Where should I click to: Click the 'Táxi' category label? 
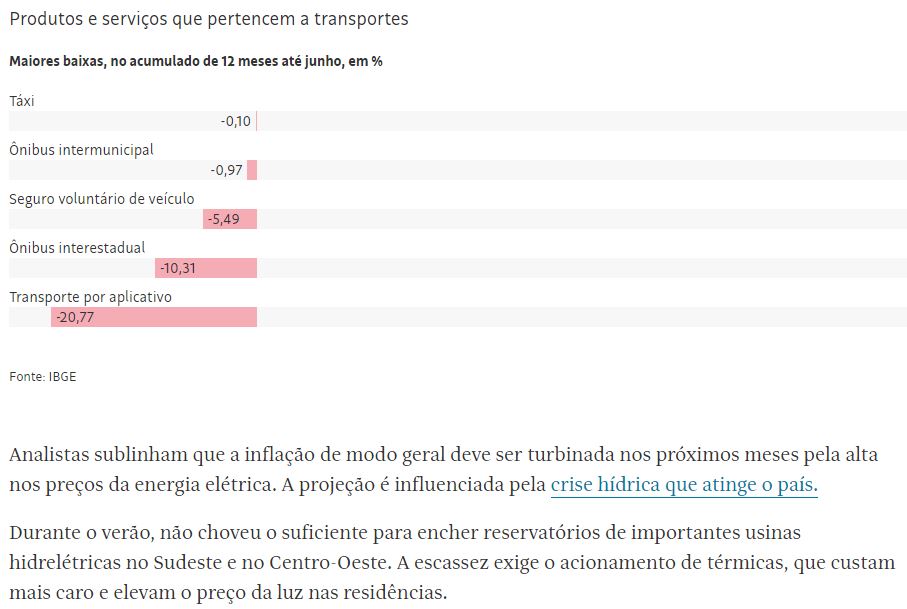(x=22, y=100)
